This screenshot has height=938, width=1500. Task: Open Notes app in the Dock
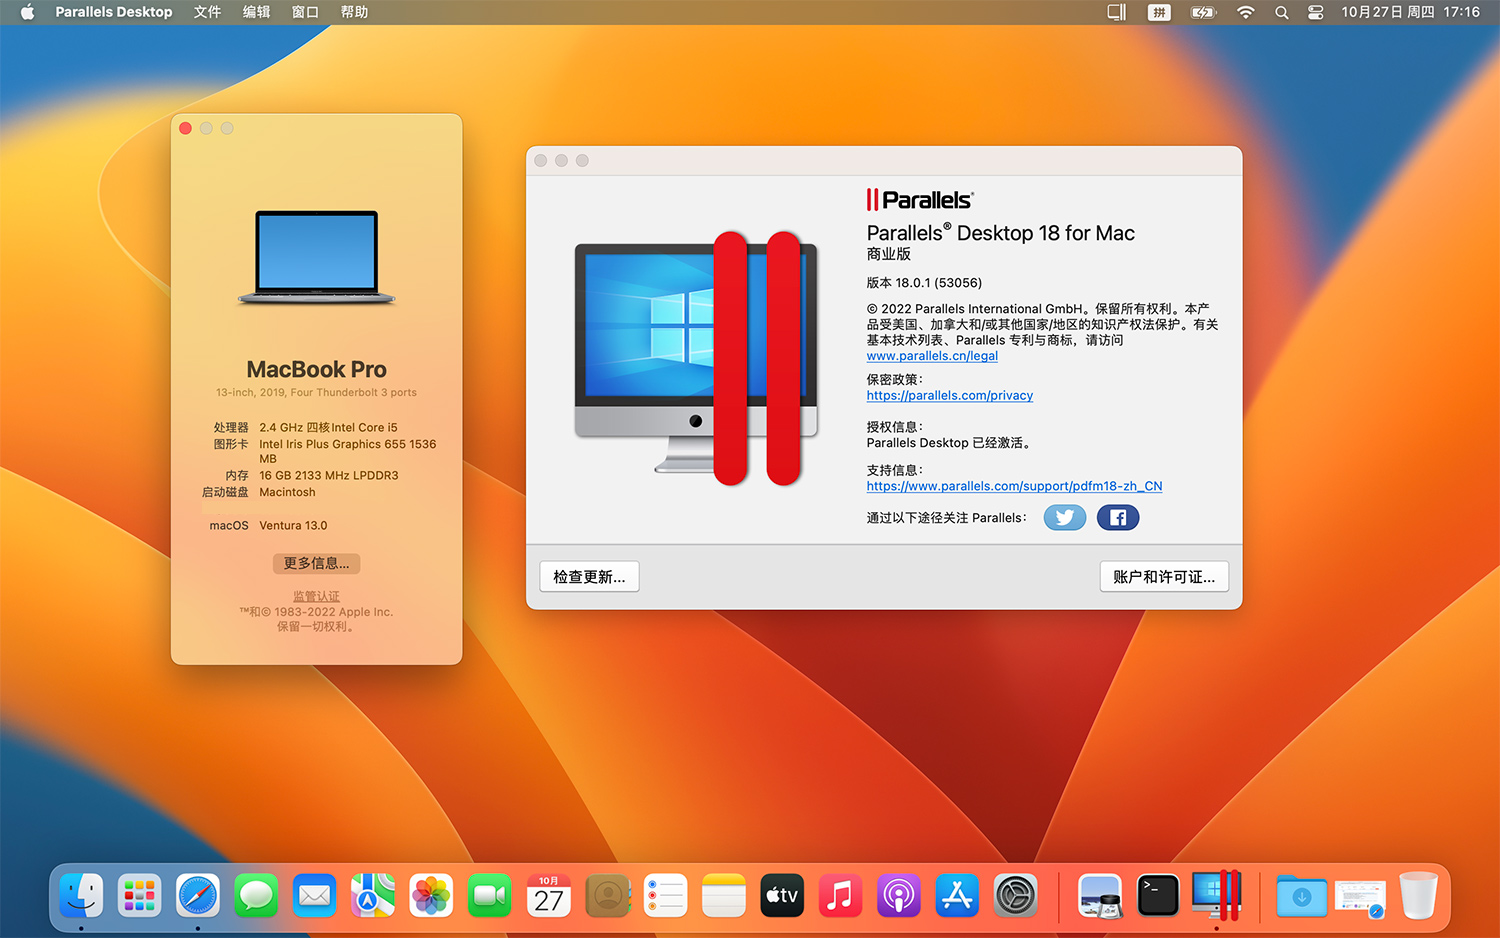pyautogui.click(x=724, y=895)
